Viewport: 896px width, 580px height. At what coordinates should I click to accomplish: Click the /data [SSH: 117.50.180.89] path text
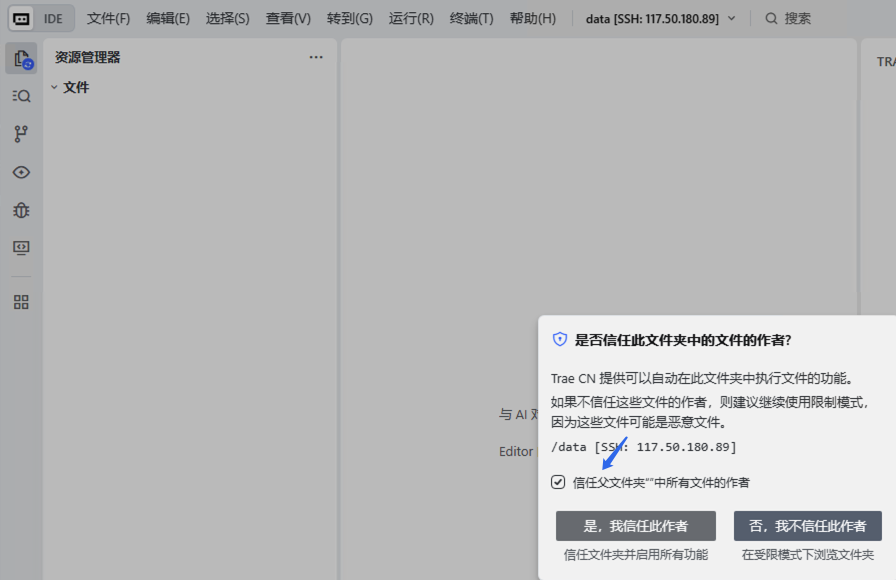click(x=643, y=447)
